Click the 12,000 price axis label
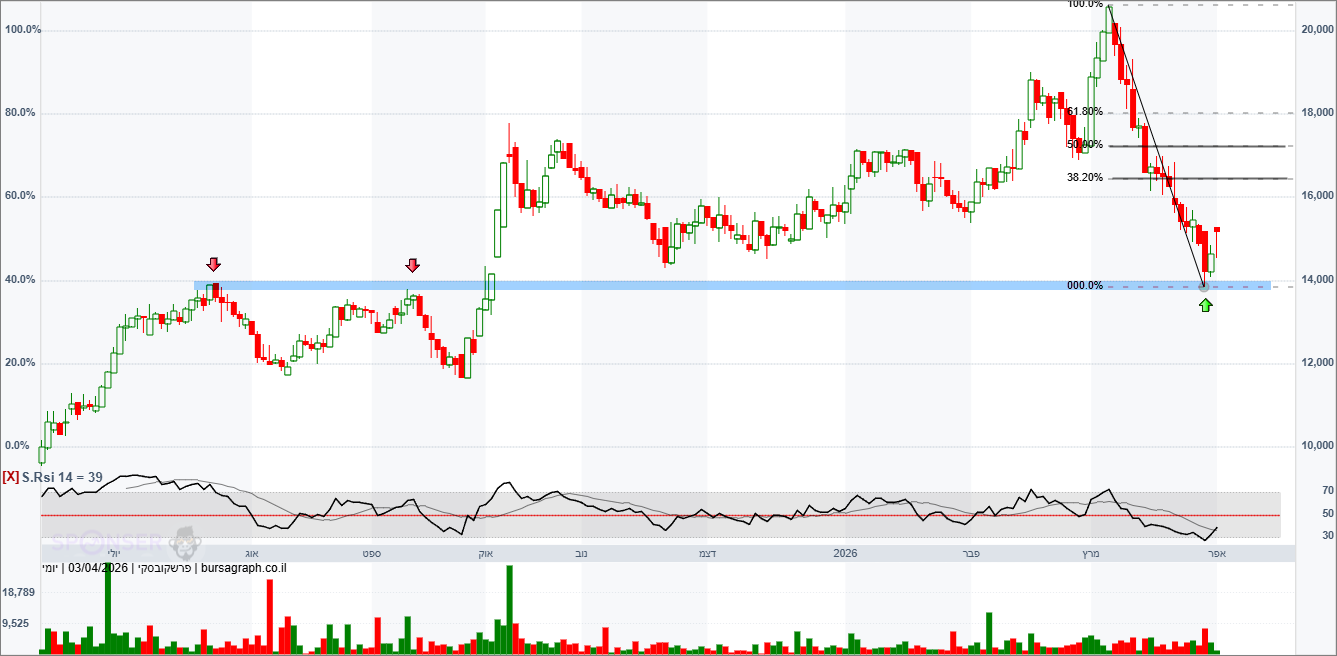Viewport: 1337px width, 656px height. click(1318, 363)
